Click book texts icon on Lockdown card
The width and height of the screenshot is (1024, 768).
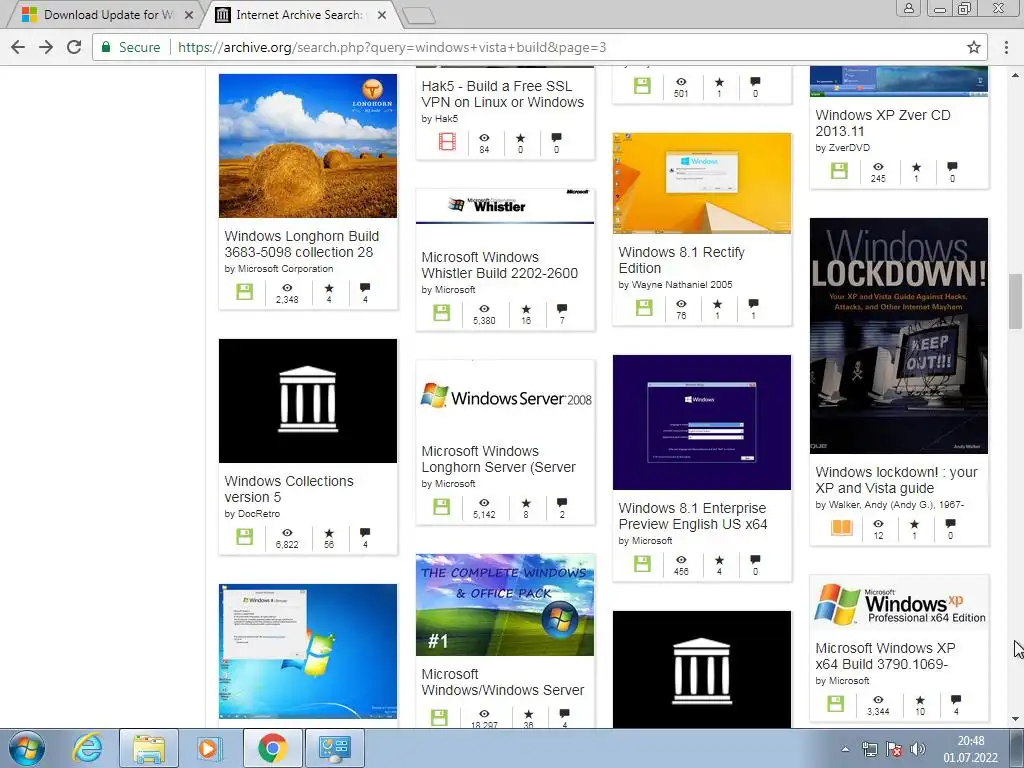[x=841, y=527]
